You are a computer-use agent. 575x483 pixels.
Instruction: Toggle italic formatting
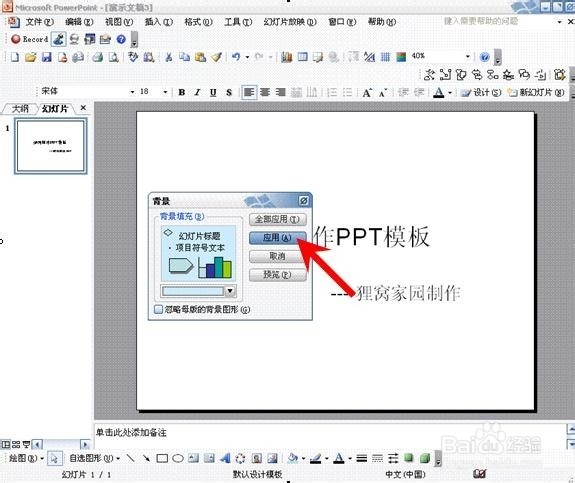click(197, 92)
